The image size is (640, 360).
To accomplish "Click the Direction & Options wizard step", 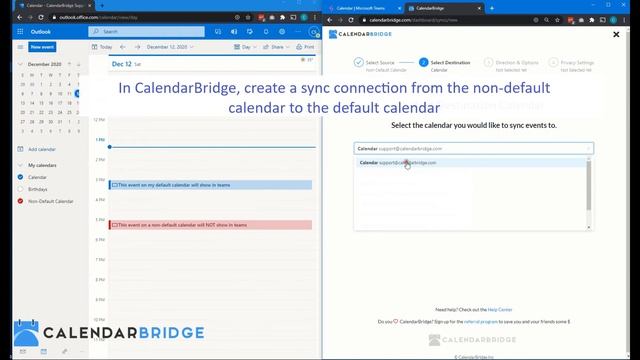I will click(511, 63).
